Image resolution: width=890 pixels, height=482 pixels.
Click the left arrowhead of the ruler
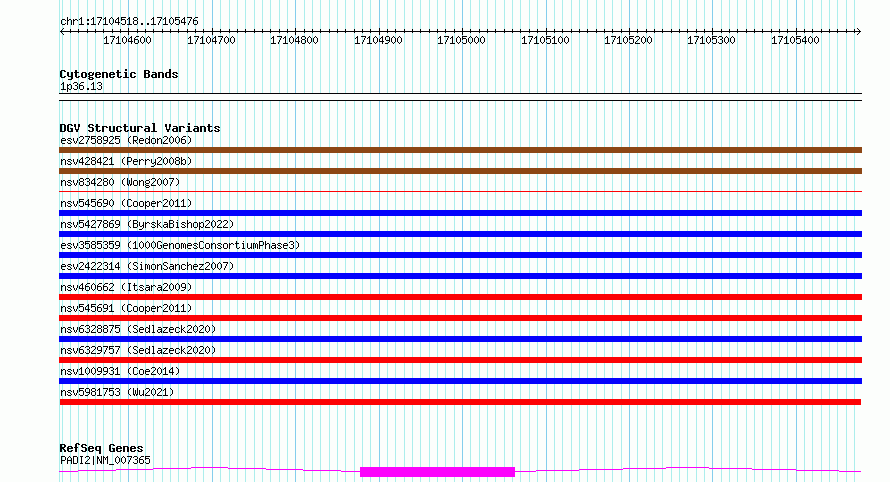pyautogui.click(x=62, y=32)
